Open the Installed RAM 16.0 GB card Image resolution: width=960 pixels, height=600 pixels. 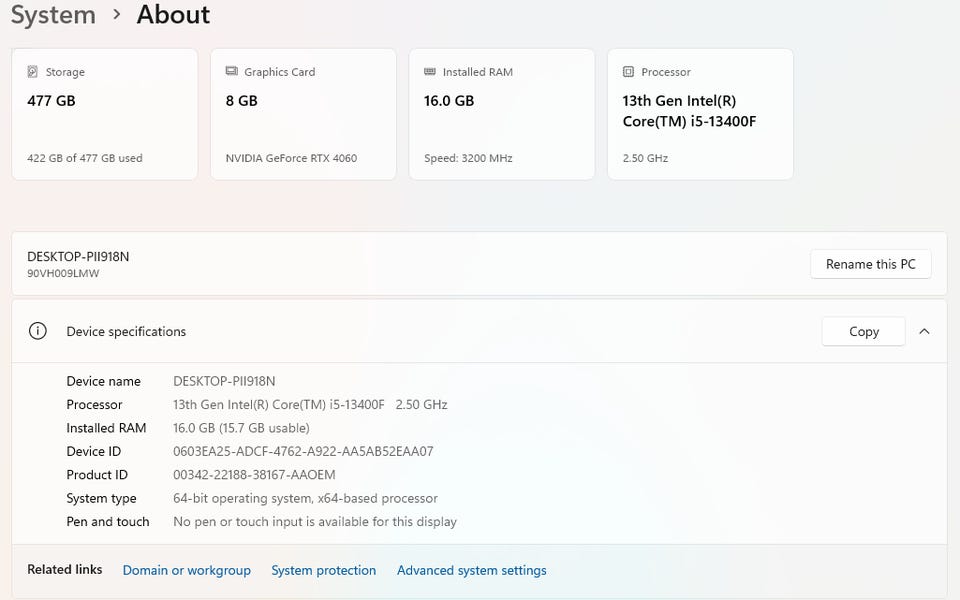point(501,114)
